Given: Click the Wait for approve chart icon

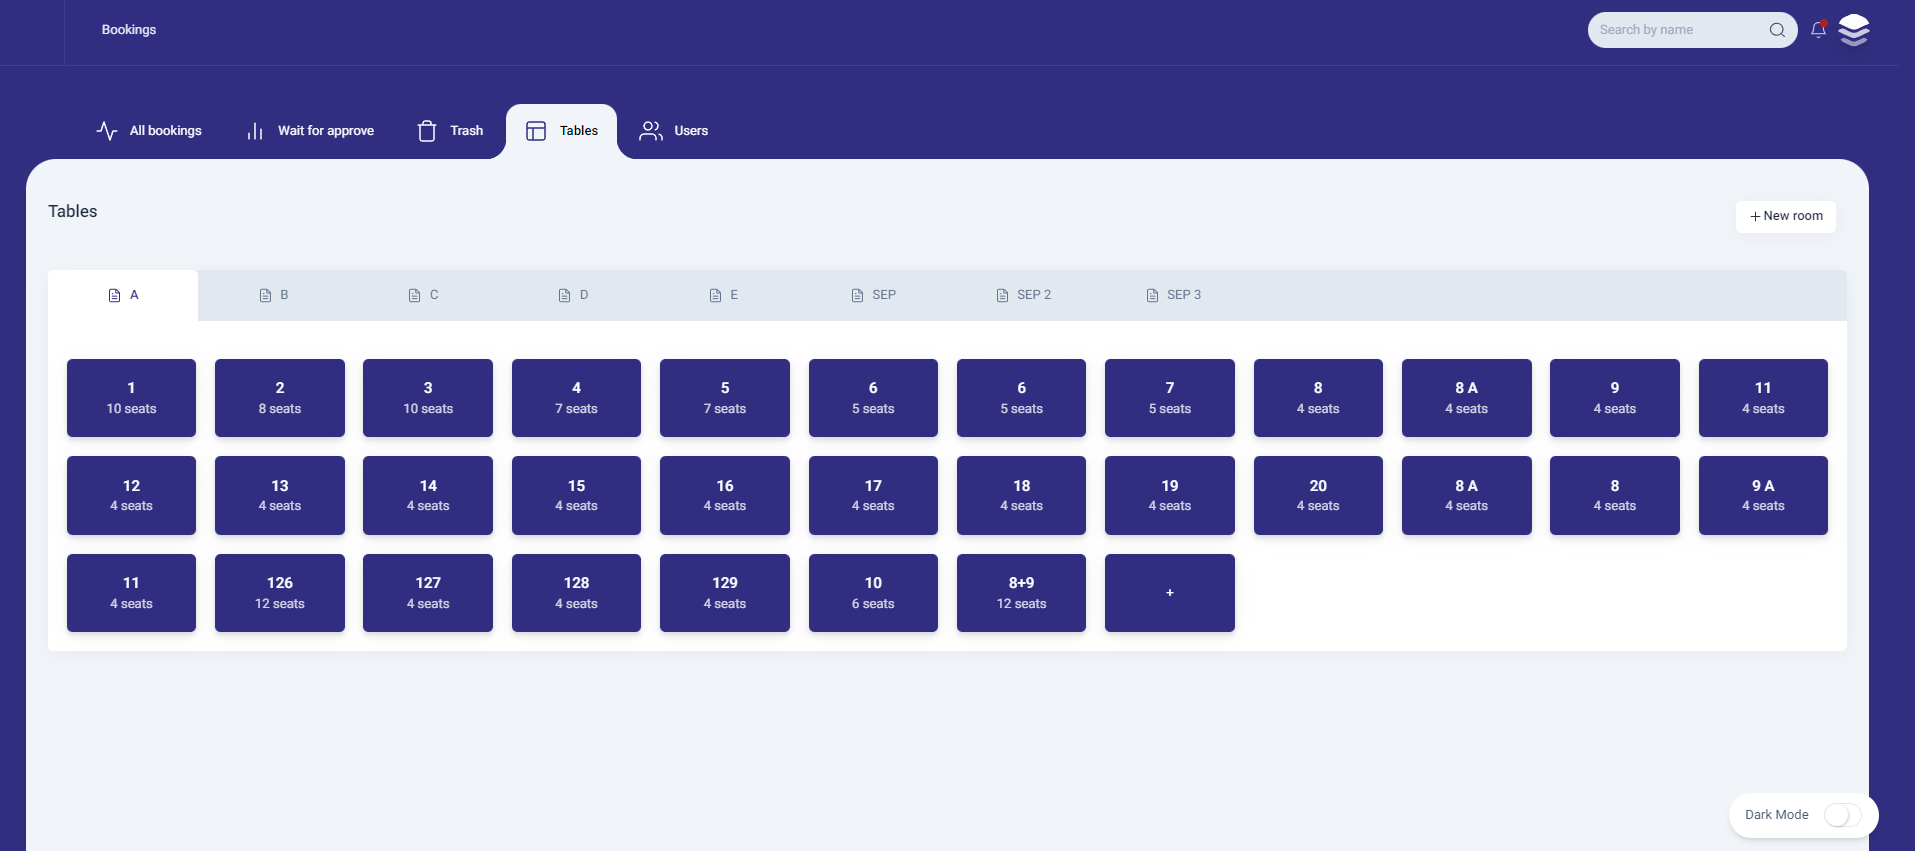Looking at the screenshot, I should pos(255,131).
